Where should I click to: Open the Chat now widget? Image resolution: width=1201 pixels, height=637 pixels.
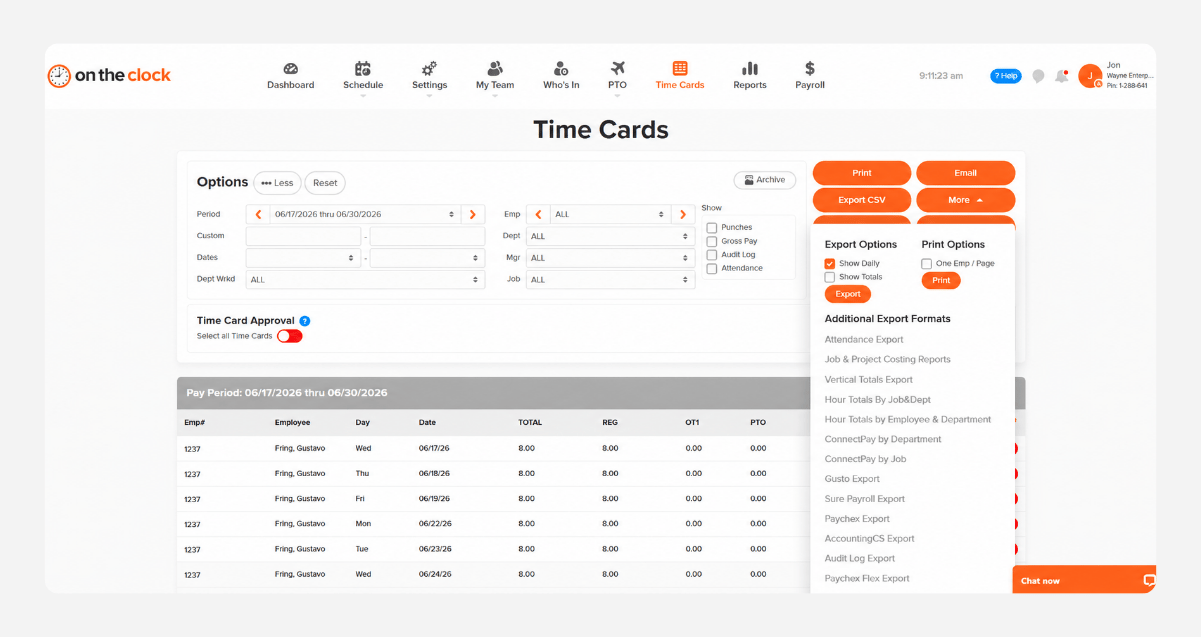coord(1084,580)
